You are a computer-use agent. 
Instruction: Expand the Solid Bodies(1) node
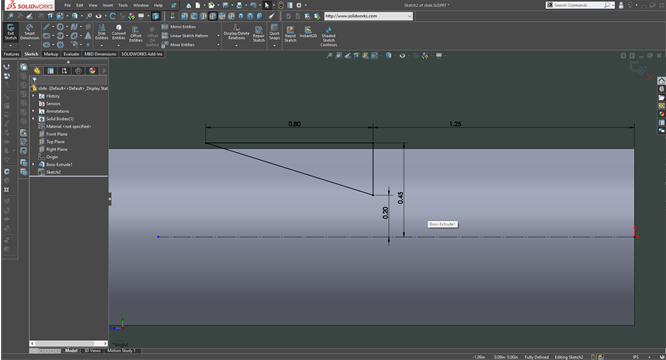click(x=34, y=119)
